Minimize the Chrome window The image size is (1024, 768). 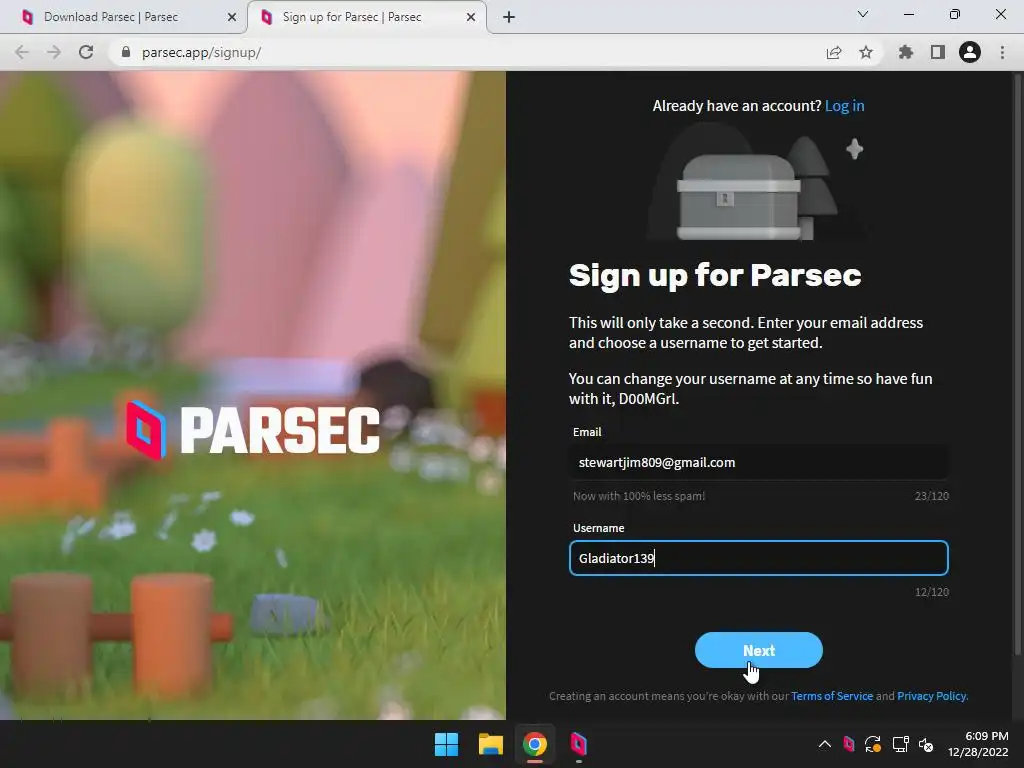pyautogui.click(x=908, y=14)
